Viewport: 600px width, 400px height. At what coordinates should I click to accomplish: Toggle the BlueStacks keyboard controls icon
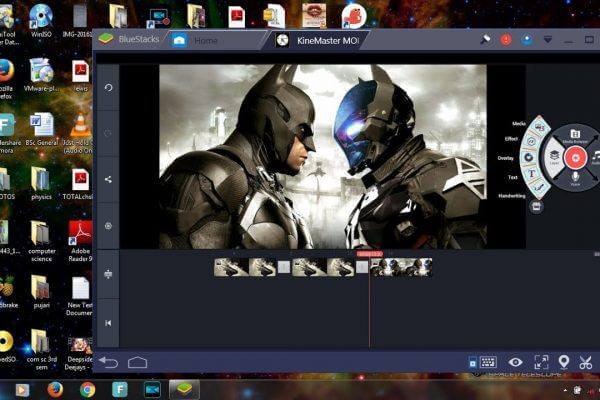(488, 362)
